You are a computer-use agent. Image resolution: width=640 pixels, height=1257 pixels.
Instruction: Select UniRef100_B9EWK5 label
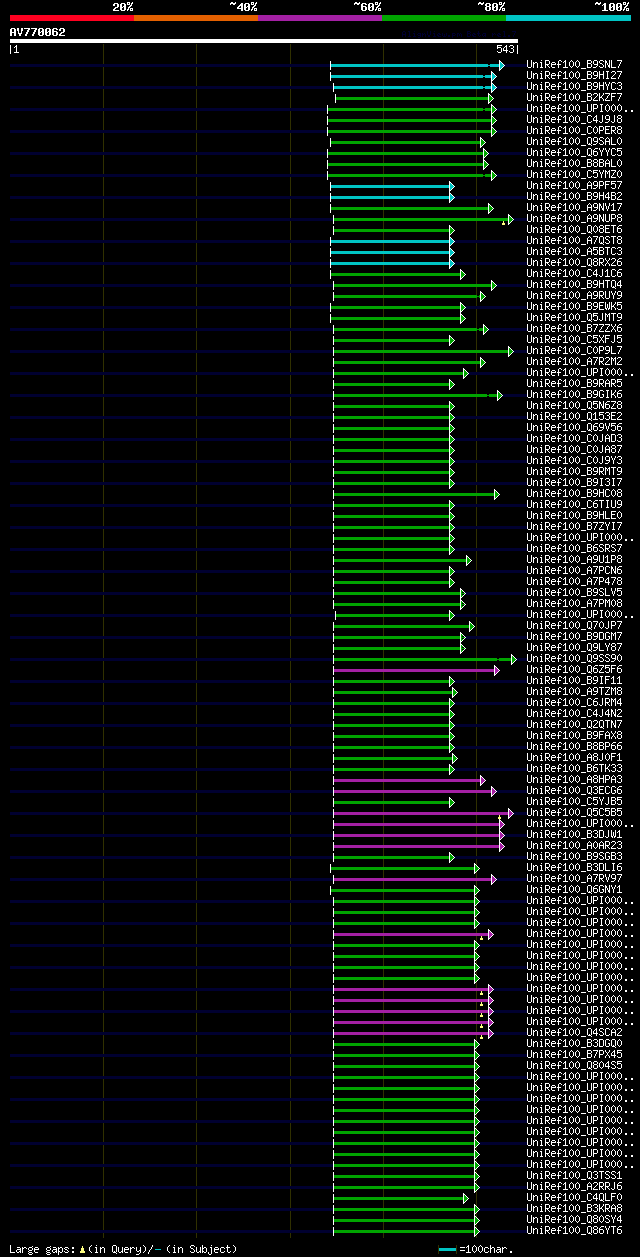(574, 307)
